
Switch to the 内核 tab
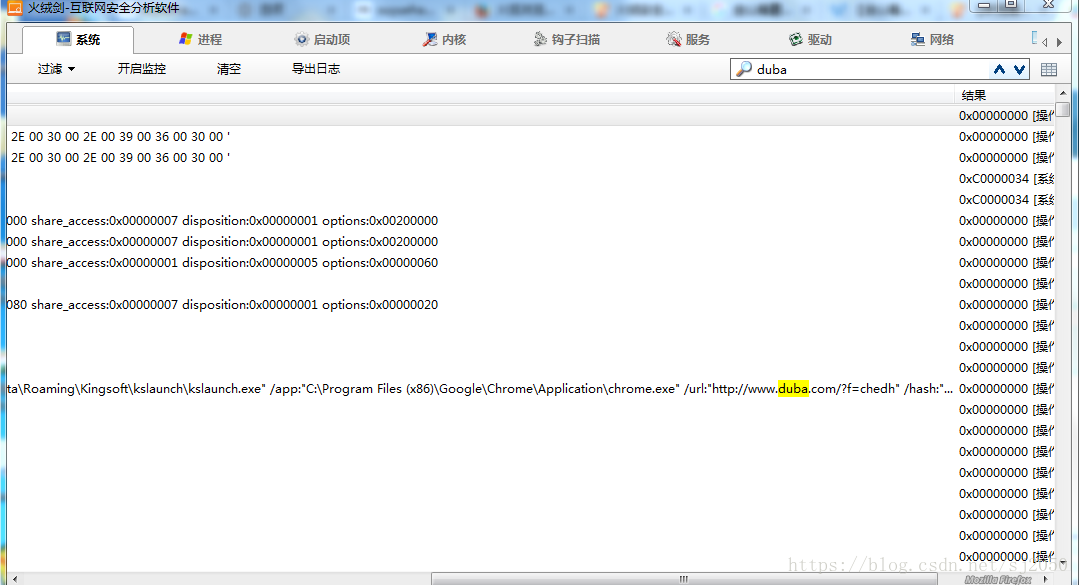(x=444, y=39)
